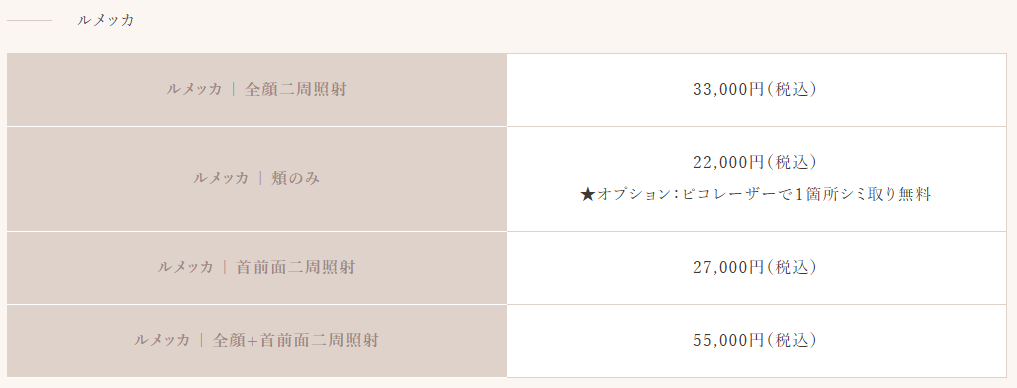Select the ルメッカ 首前面二周照射 label
Screen dimensions: 1017x388
coord(257,267)
